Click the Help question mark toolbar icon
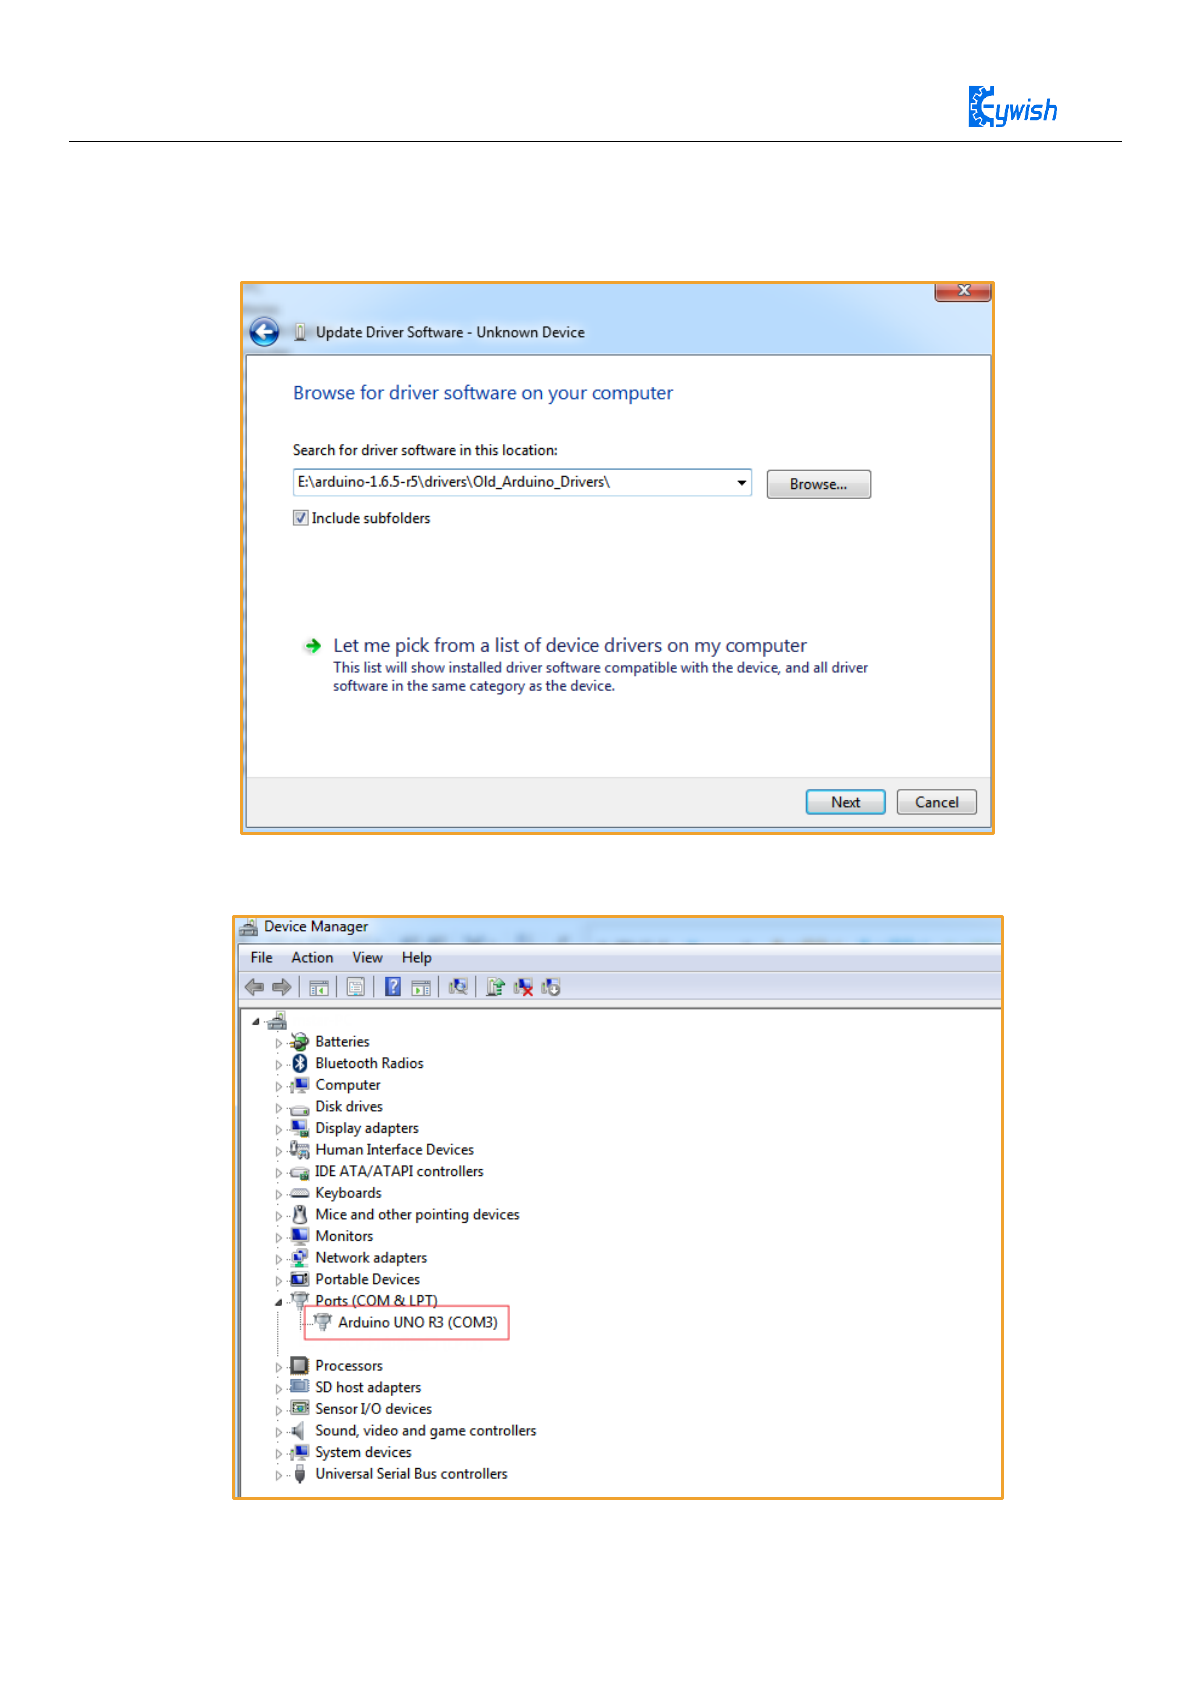This screenshot has width=1191, height=1684. 393,987
